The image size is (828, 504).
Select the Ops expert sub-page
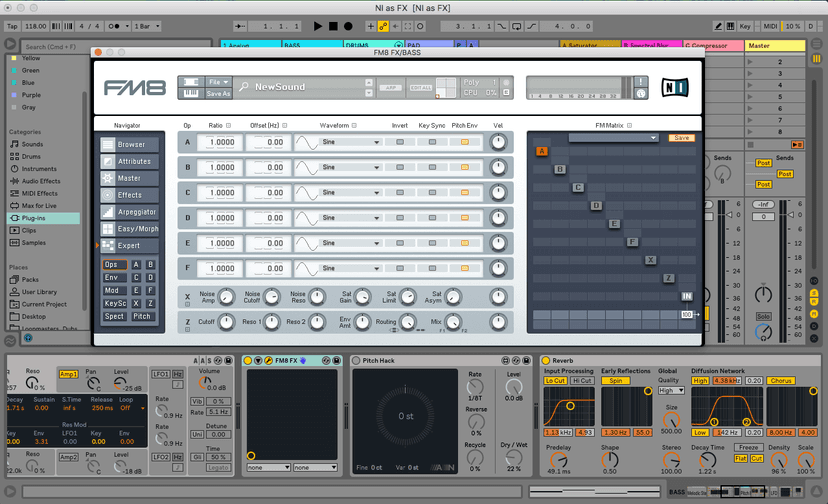pos(115,265)
